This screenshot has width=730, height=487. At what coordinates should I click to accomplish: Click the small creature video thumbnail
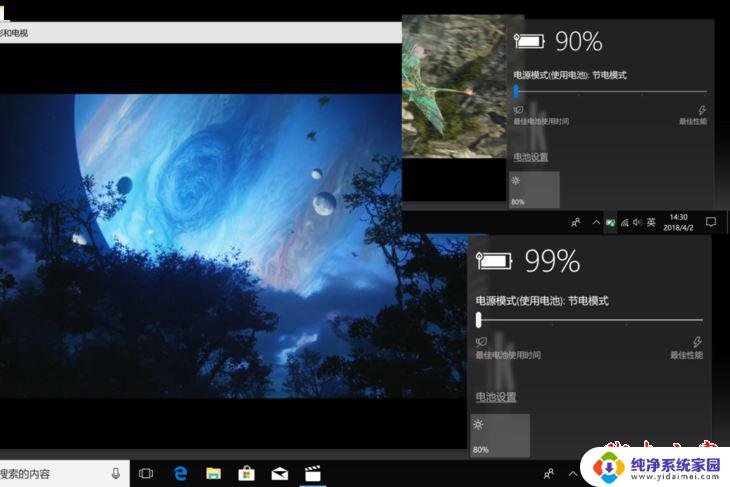coord(454,86)
